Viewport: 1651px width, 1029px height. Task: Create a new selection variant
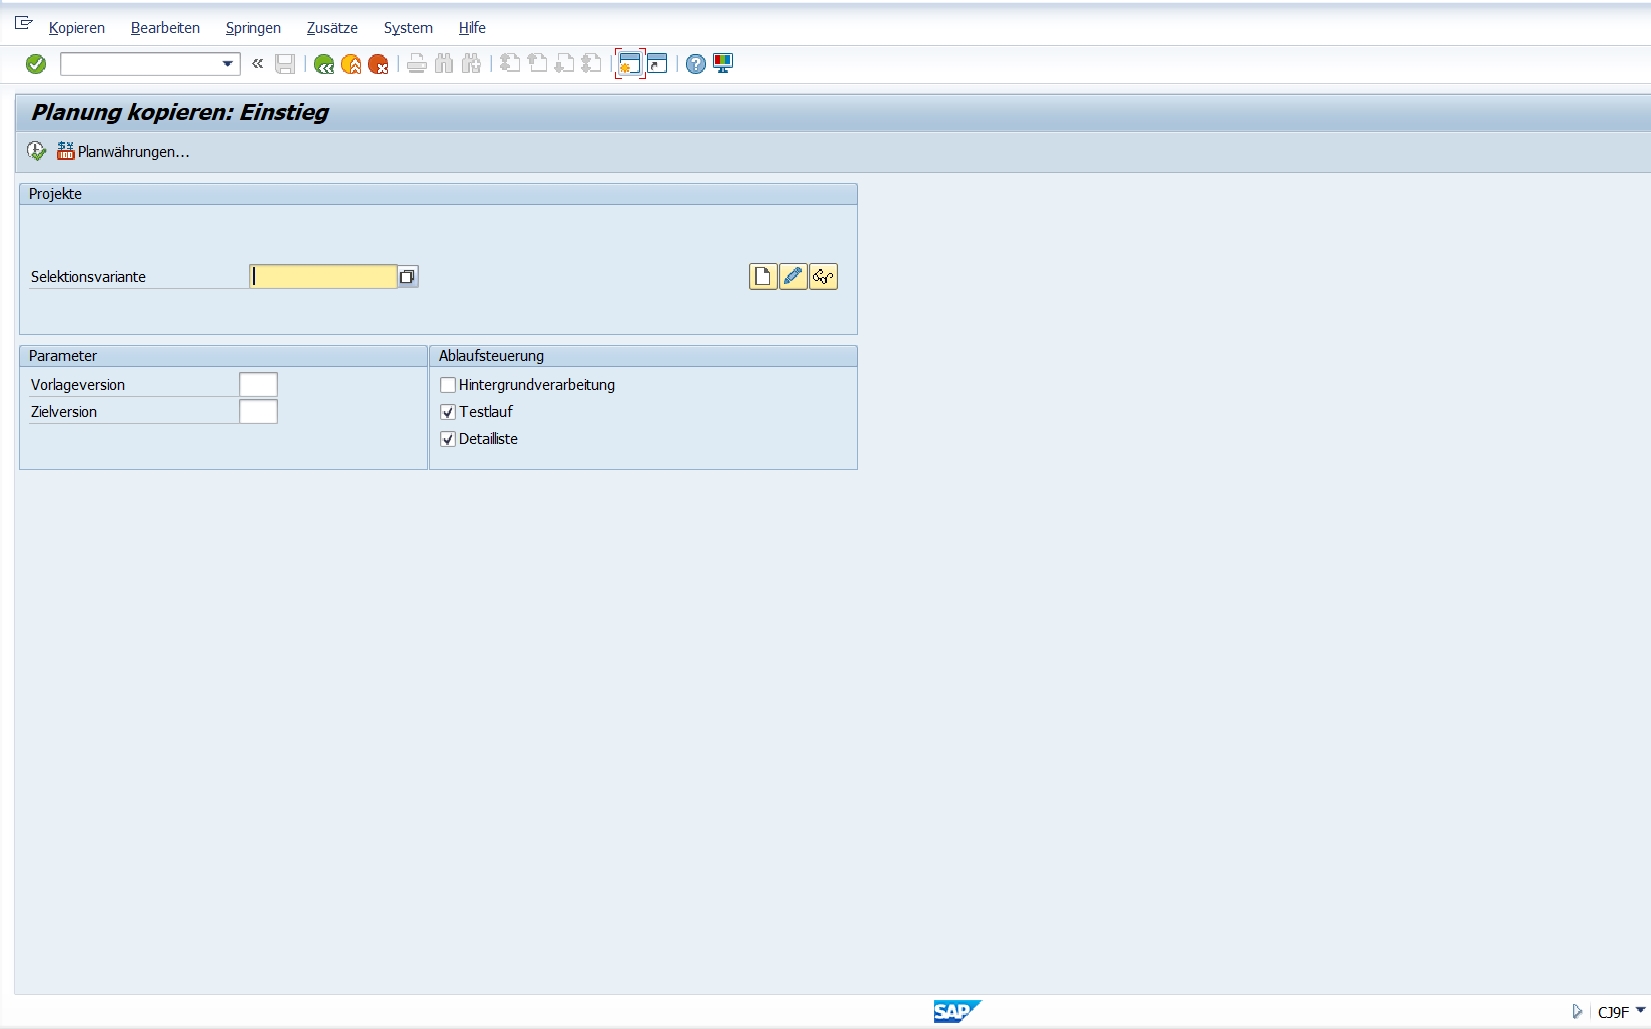tap(763, 277)
